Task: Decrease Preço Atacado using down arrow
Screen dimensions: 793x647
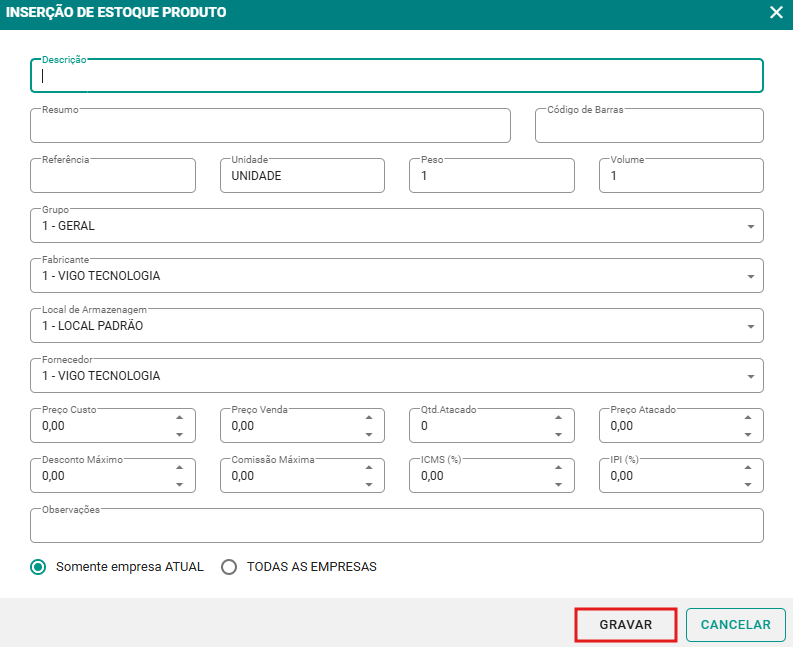Action: (x=747, y=434)
